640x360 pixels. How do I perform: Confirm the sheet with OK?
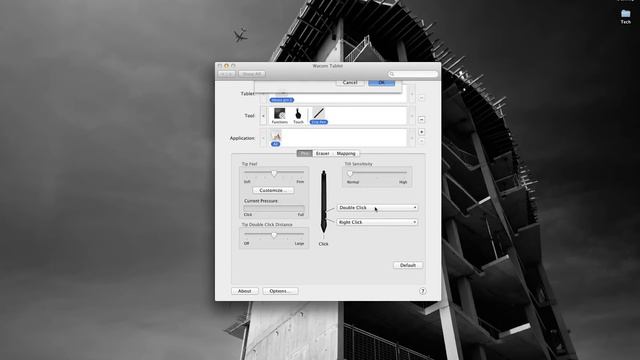(x=381, y=82)
